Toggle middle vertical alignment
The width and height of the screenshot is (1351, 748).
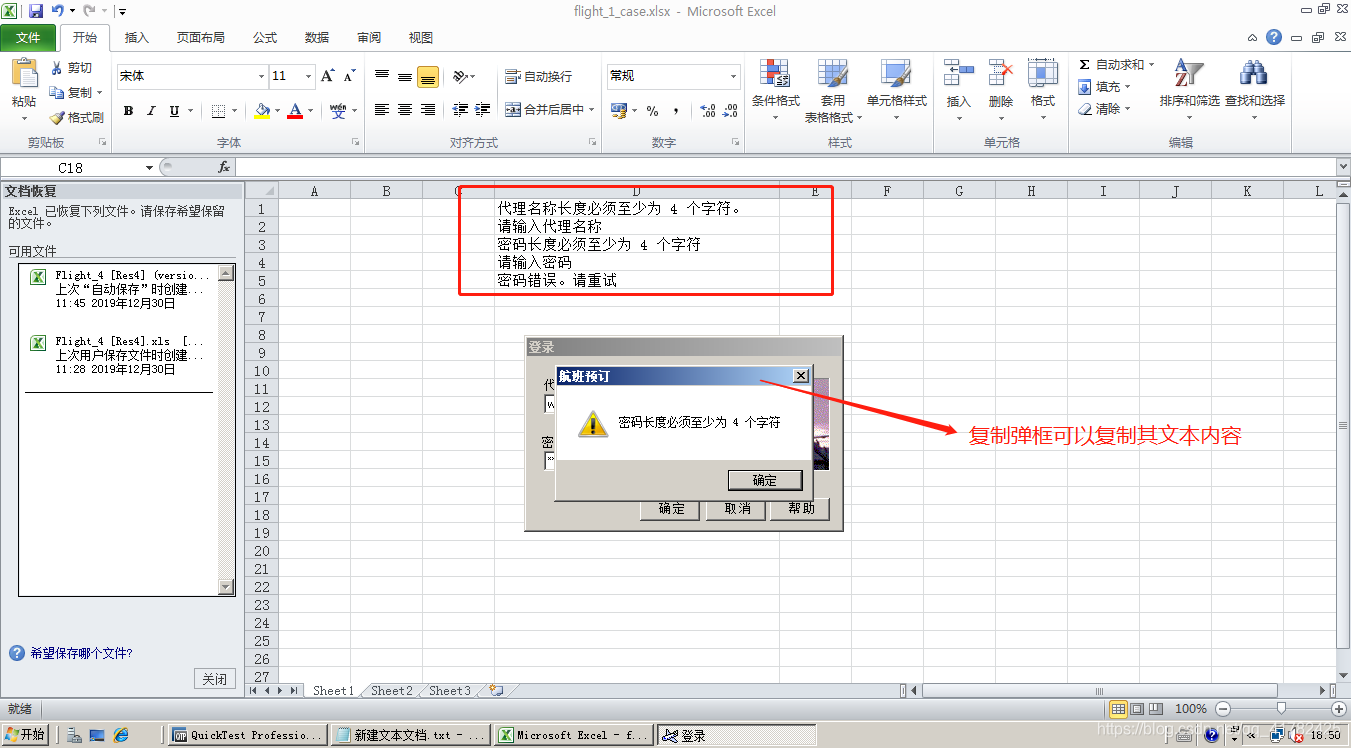click(404, 76)
